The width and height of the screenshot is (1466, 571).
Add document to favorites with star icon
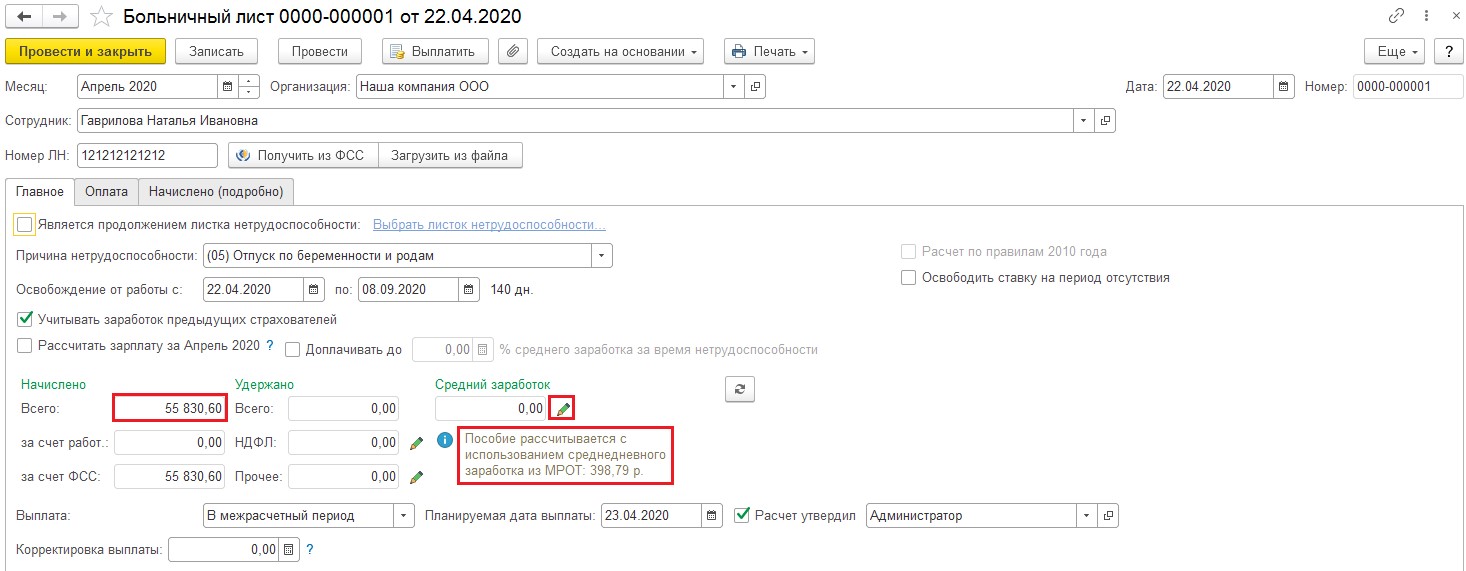101,17
